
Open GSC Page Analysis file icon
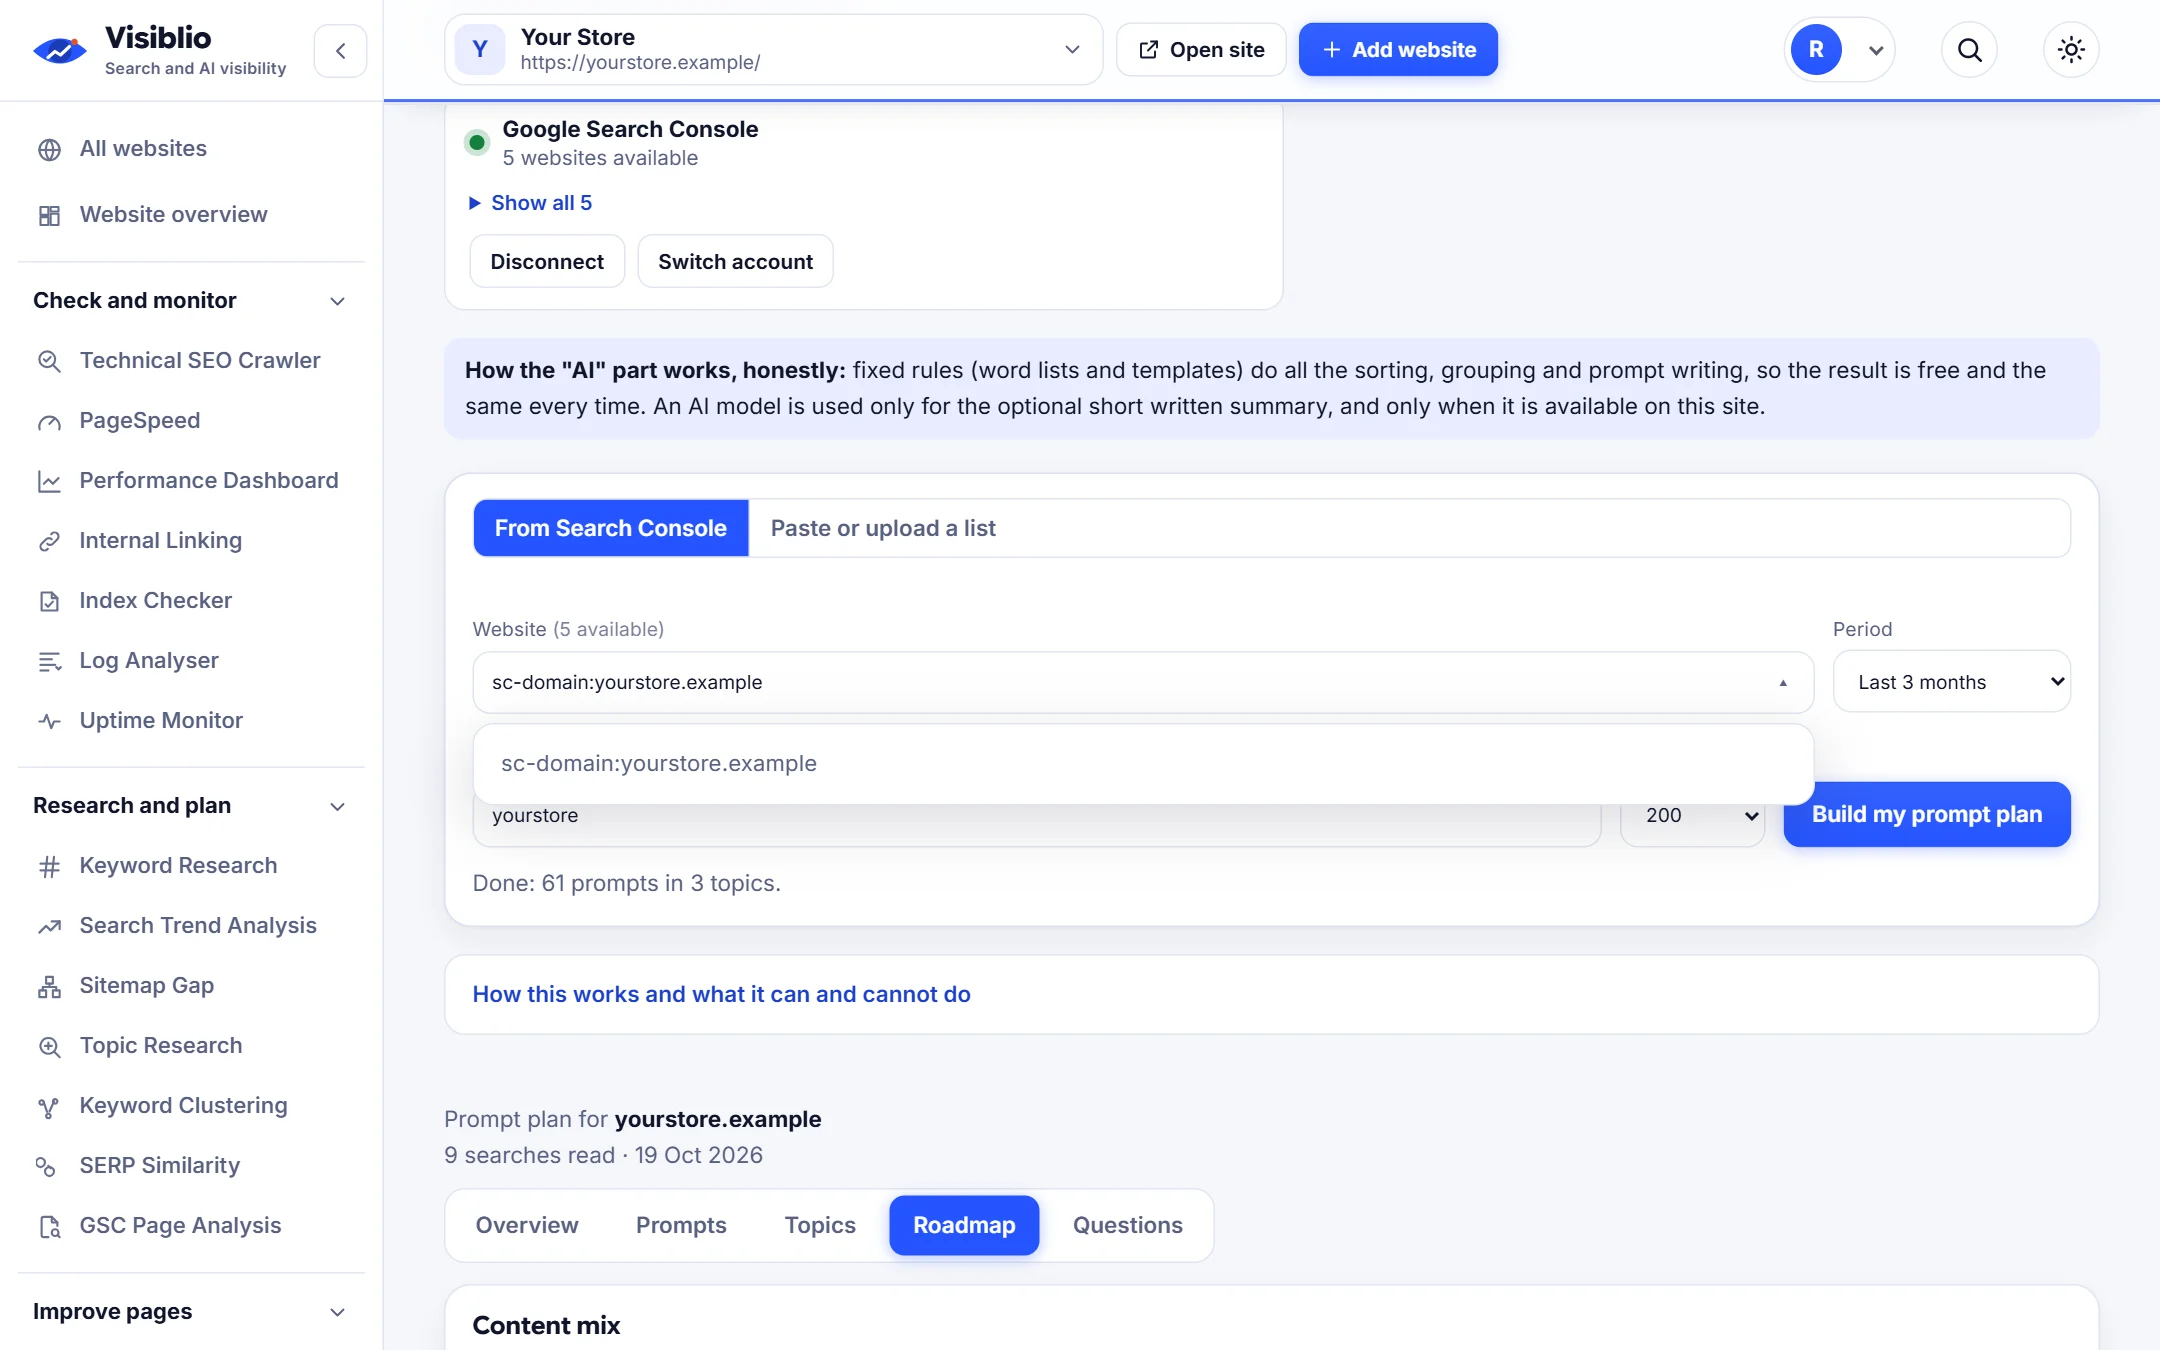(49, 1227)
